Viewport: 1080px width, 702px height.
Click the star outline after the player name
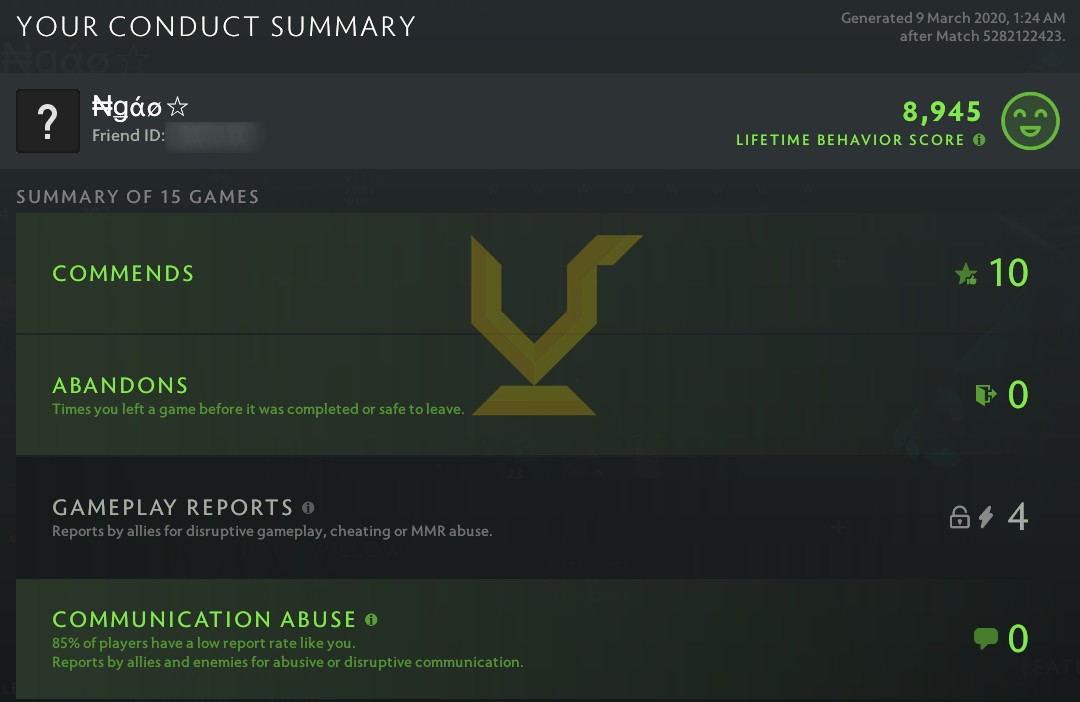tap(178, 107)
